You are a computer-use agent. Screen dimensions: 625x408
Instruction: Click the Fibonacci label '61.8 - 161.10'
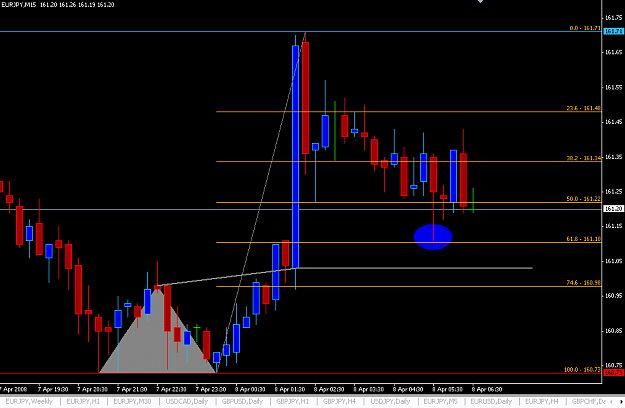pyautogui.click(x=584, y=239)
